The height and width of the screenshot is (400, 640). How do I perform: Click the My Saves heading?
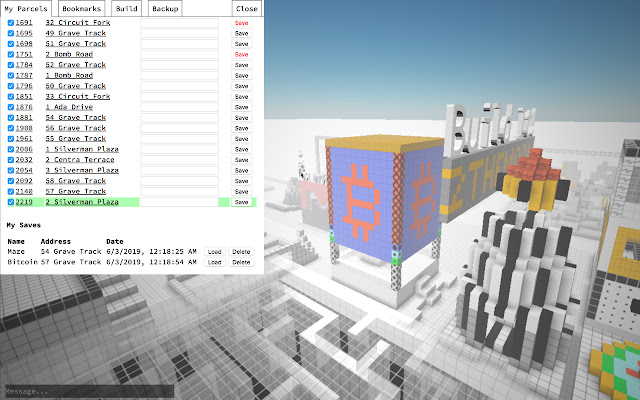[x=24, y=225]
